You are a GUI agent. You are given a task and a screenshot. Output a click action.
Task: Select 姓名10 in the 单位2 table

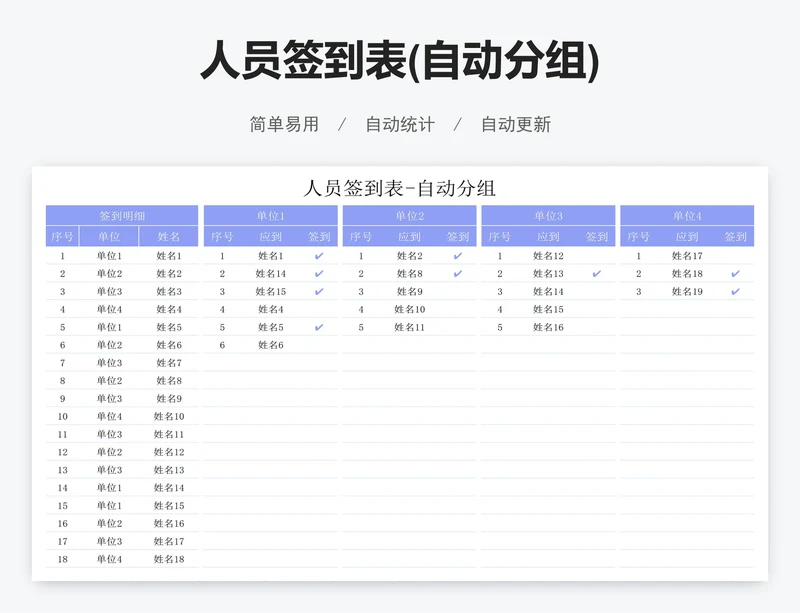point(409,309)
